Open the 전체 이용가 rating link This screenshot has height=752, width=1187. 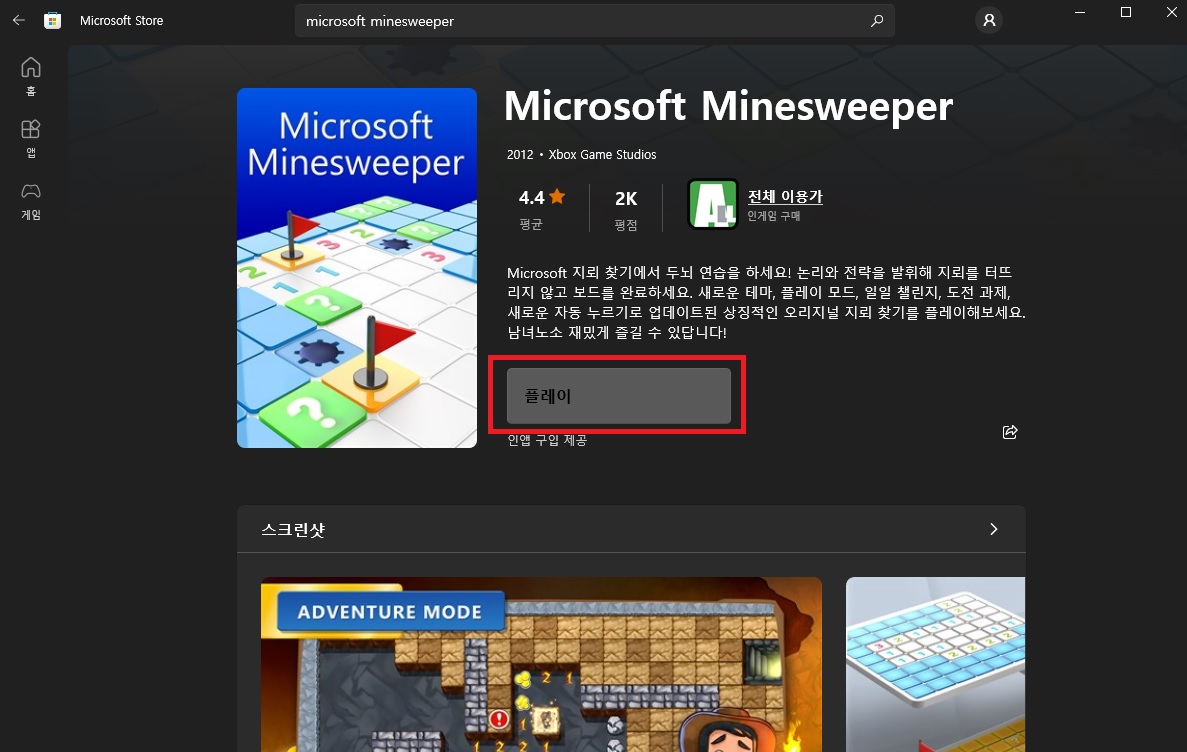pyautogui.click(x=785, y=196)
